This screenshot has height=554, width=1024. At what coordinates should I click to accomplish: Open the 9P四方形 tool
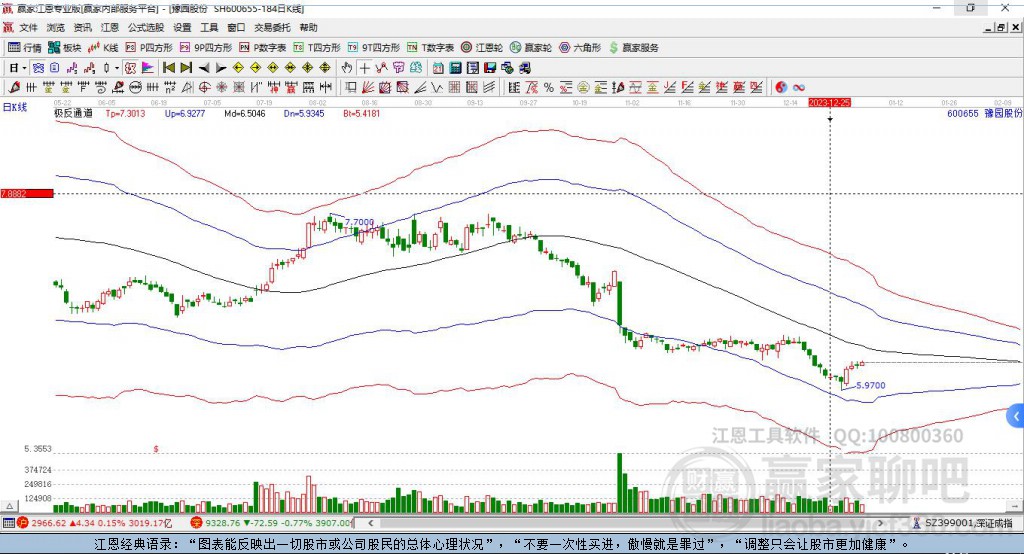(x=206, y=48)
